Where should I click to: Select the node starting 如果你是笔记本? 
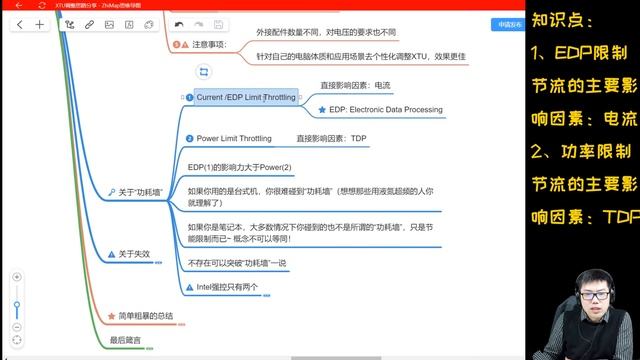[x=310, y=233]
